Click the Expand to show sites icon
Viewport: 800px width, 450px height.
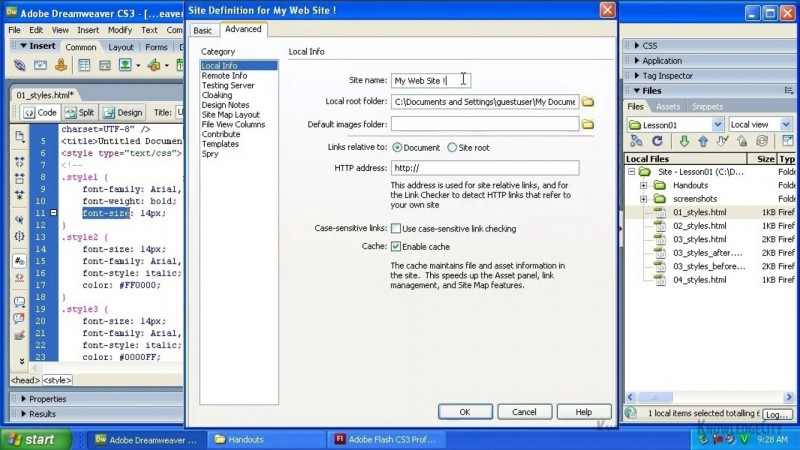[787, 141]
